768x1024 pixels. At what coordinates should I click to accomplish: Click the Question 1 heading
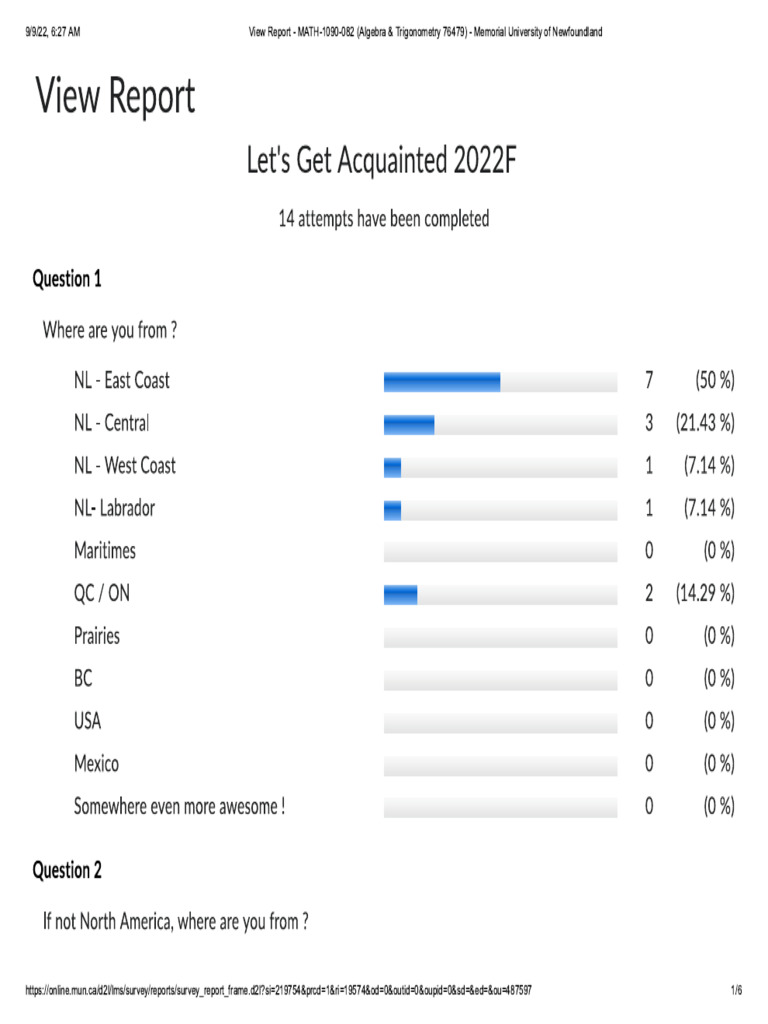pyautogui.click(x=67, y=280)
